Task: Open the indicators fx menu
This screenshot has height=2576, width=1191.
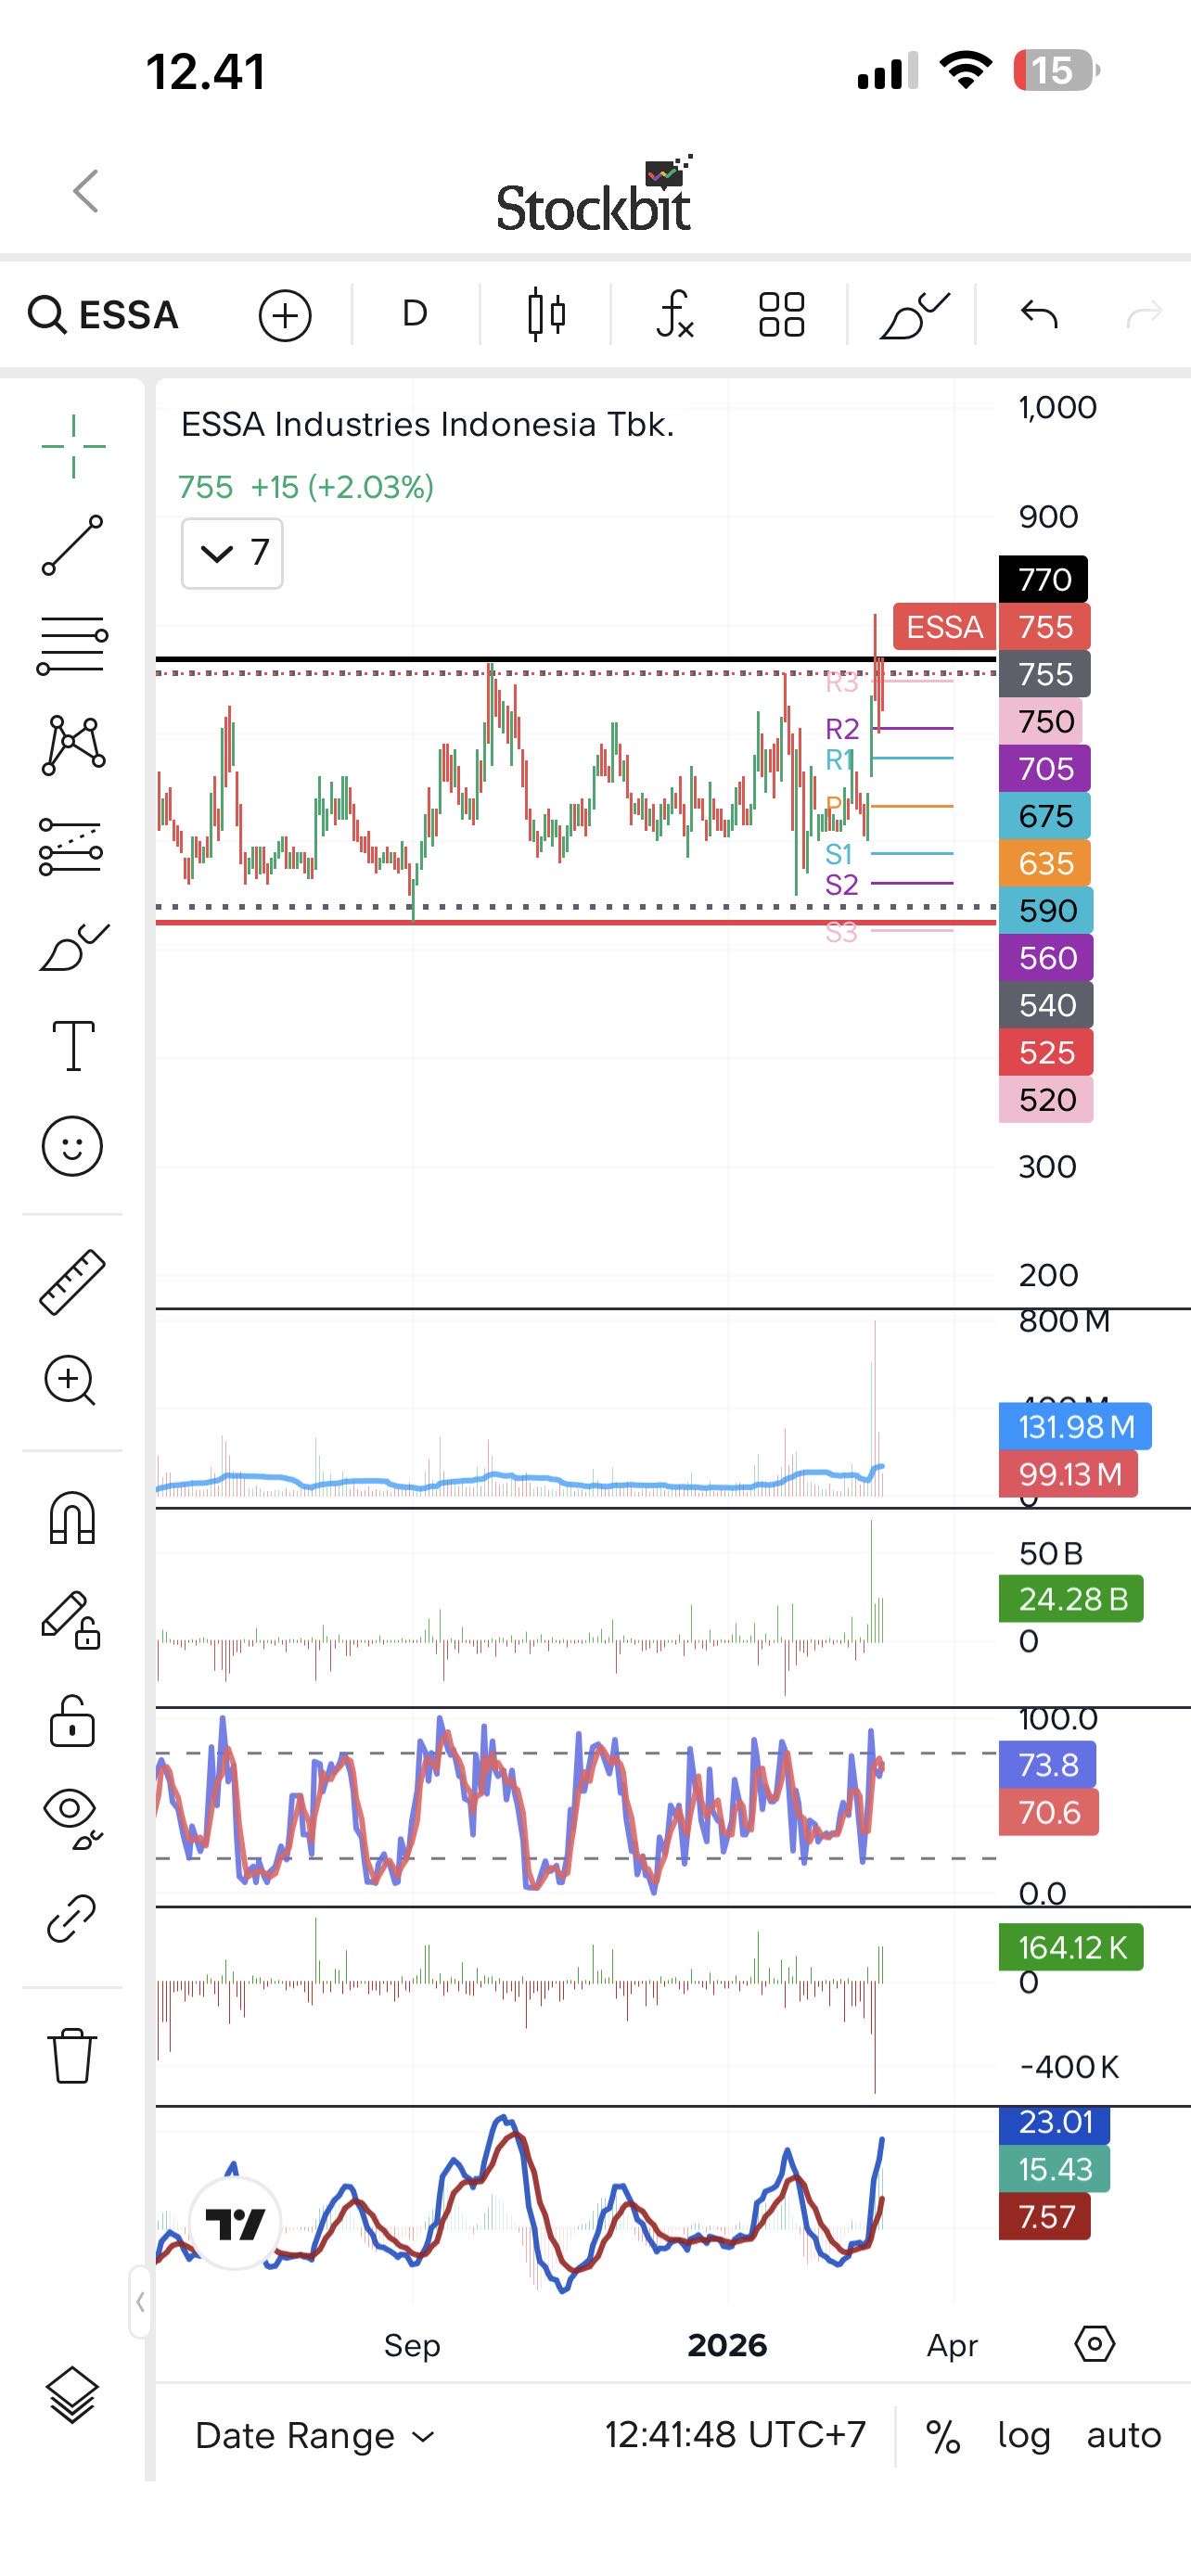Action: (x=675, y=315)
